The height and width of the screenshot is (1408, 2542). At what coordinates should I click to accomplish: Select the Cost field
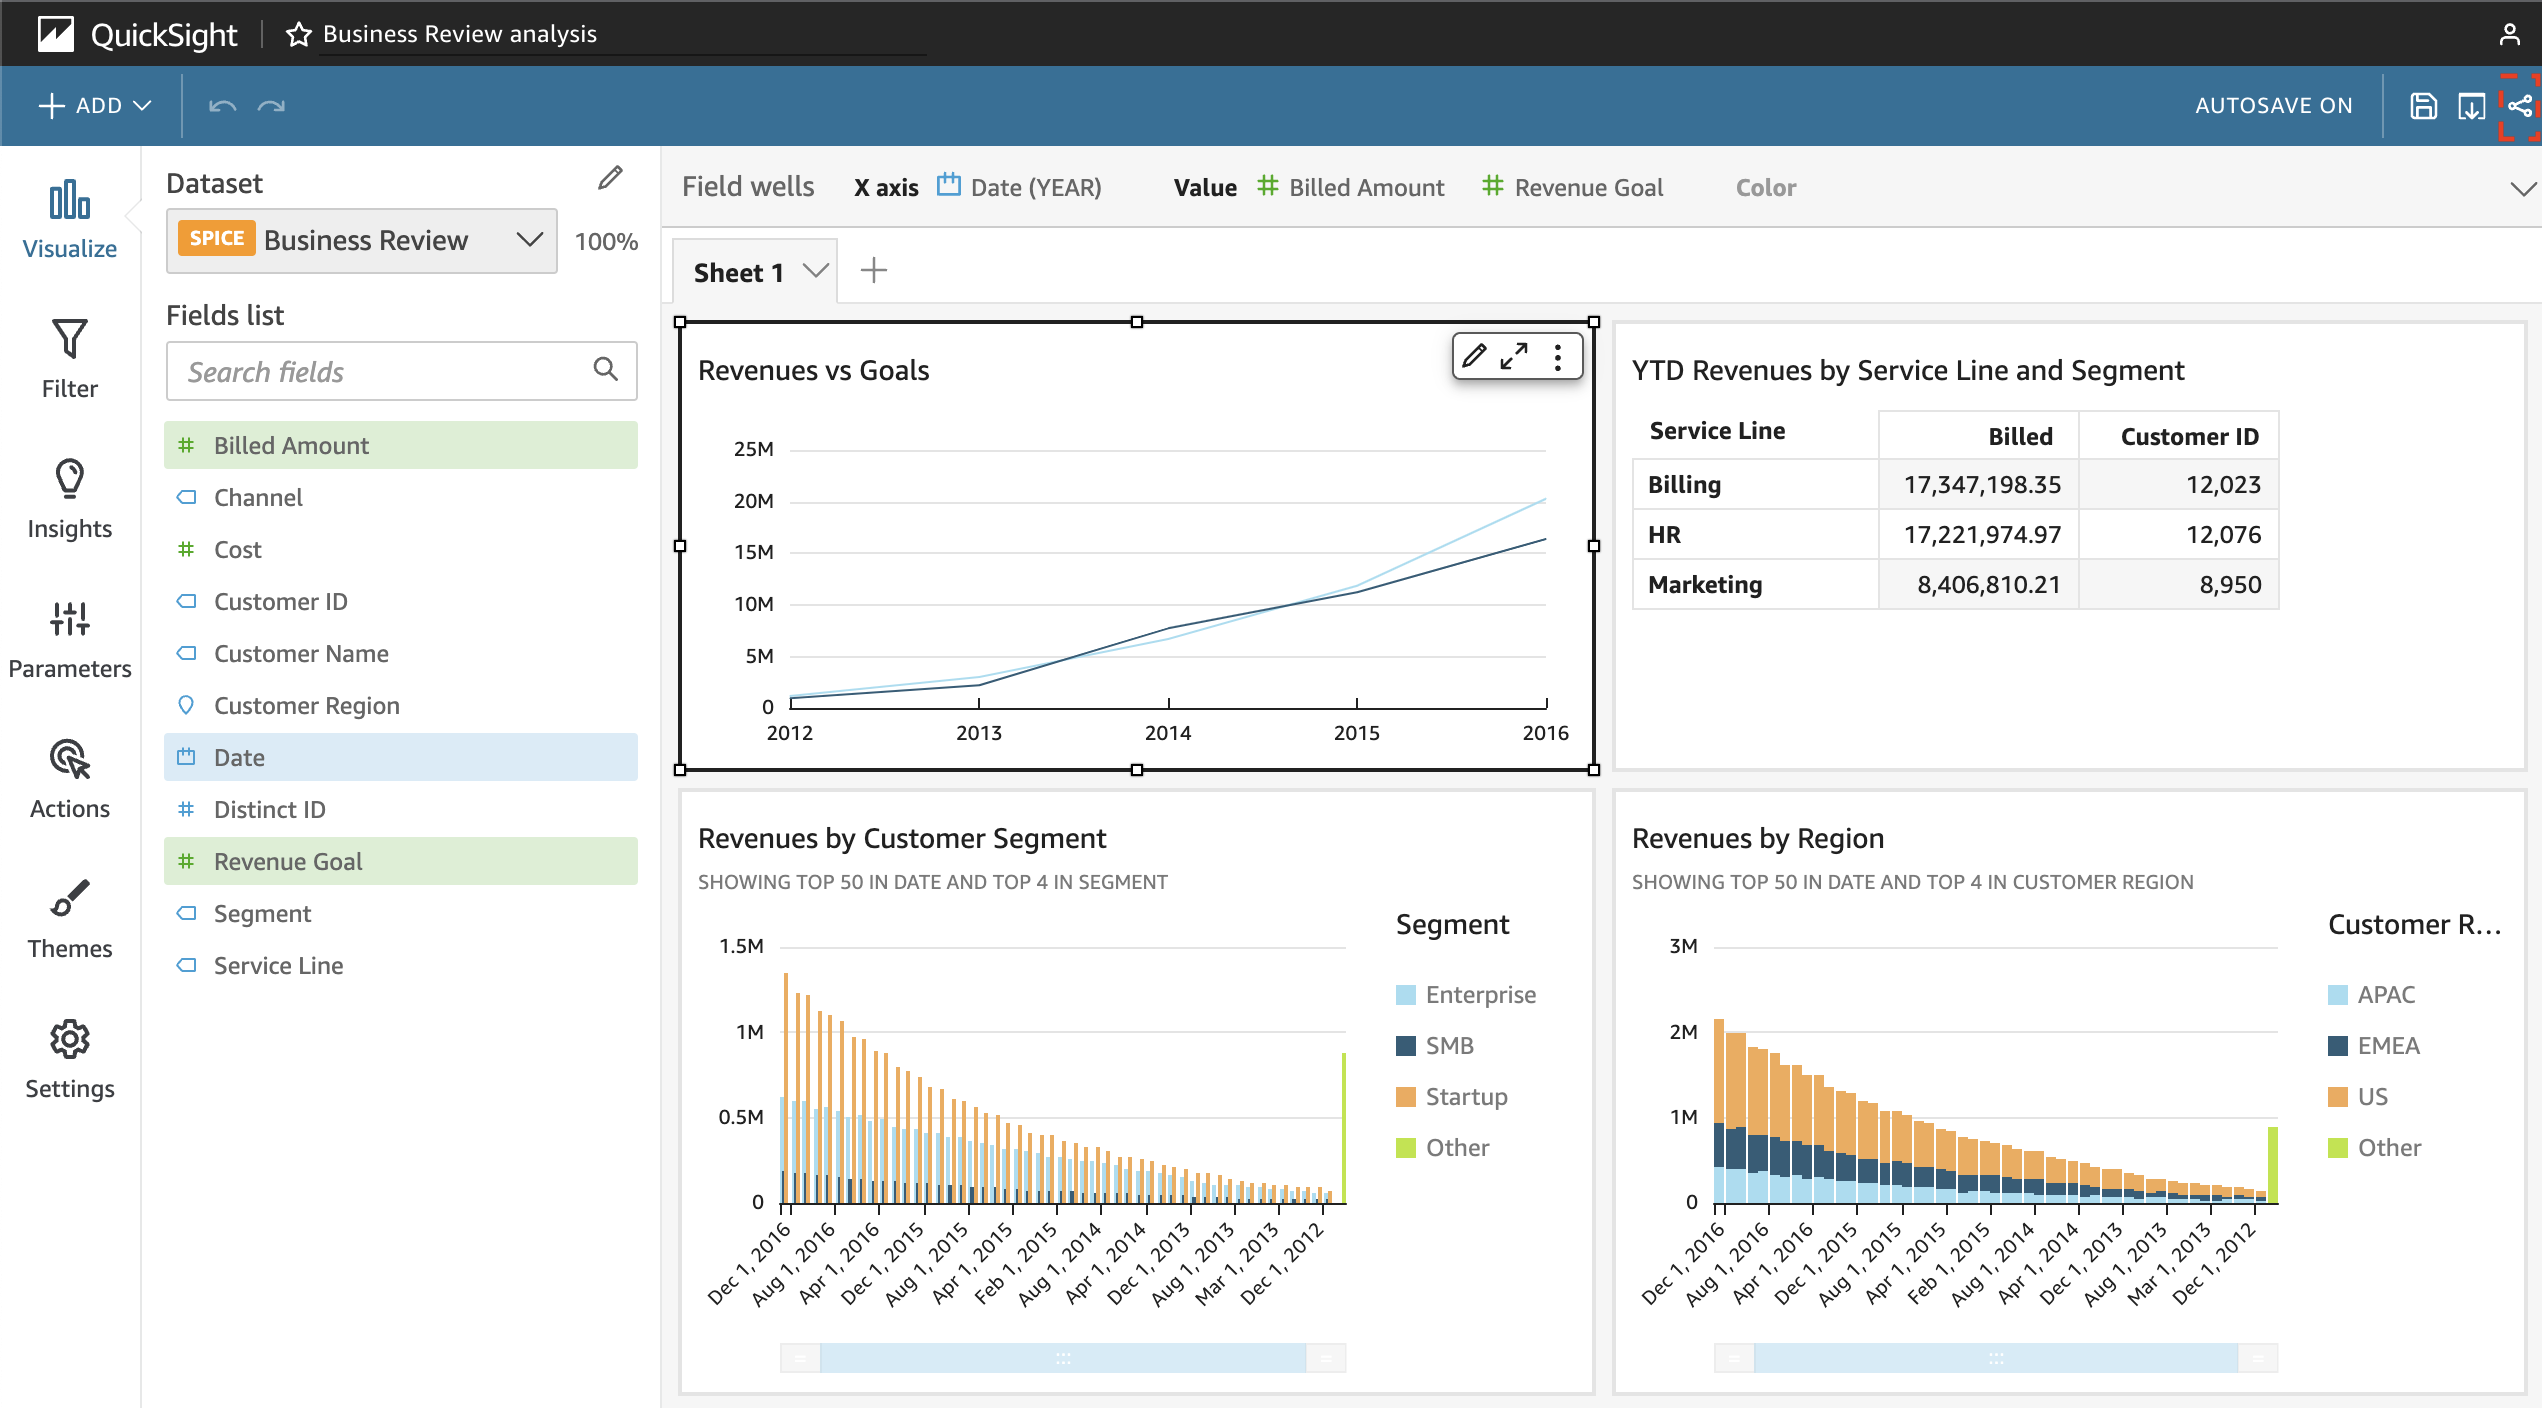click(x=401, y=549)
